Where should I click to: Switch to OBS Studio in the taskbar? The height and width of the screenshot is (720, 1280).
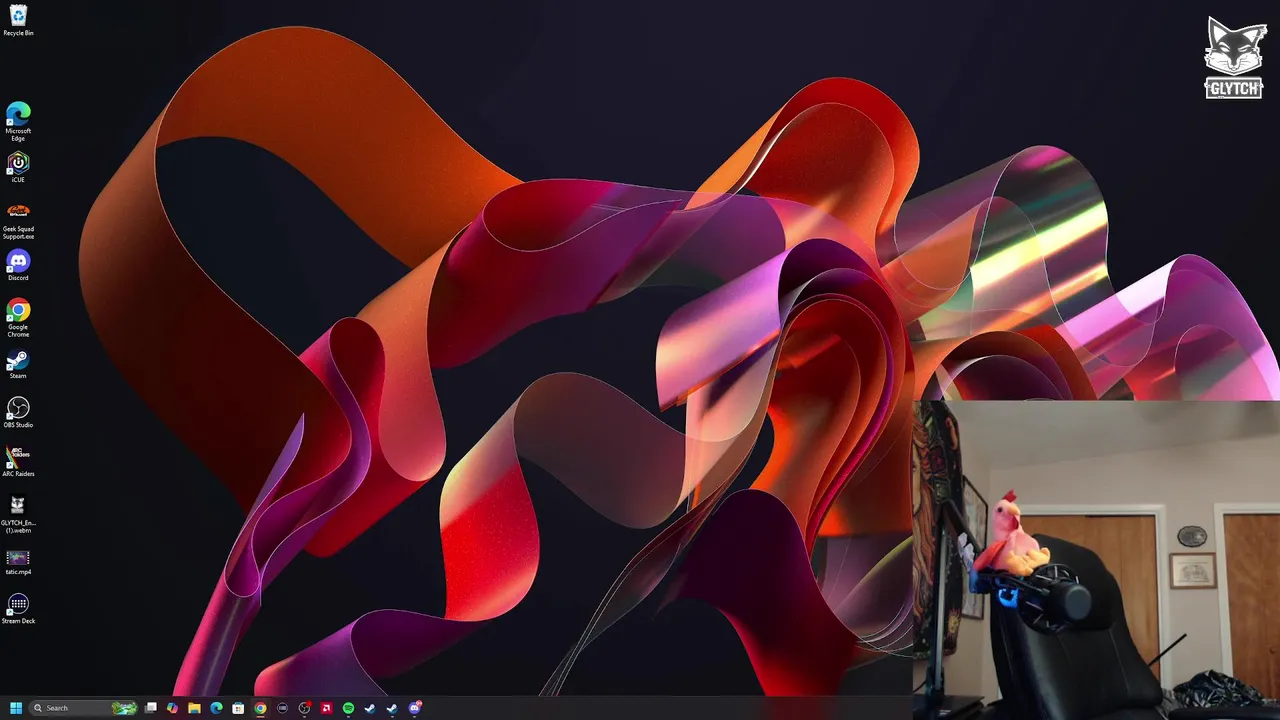point(304,708)
